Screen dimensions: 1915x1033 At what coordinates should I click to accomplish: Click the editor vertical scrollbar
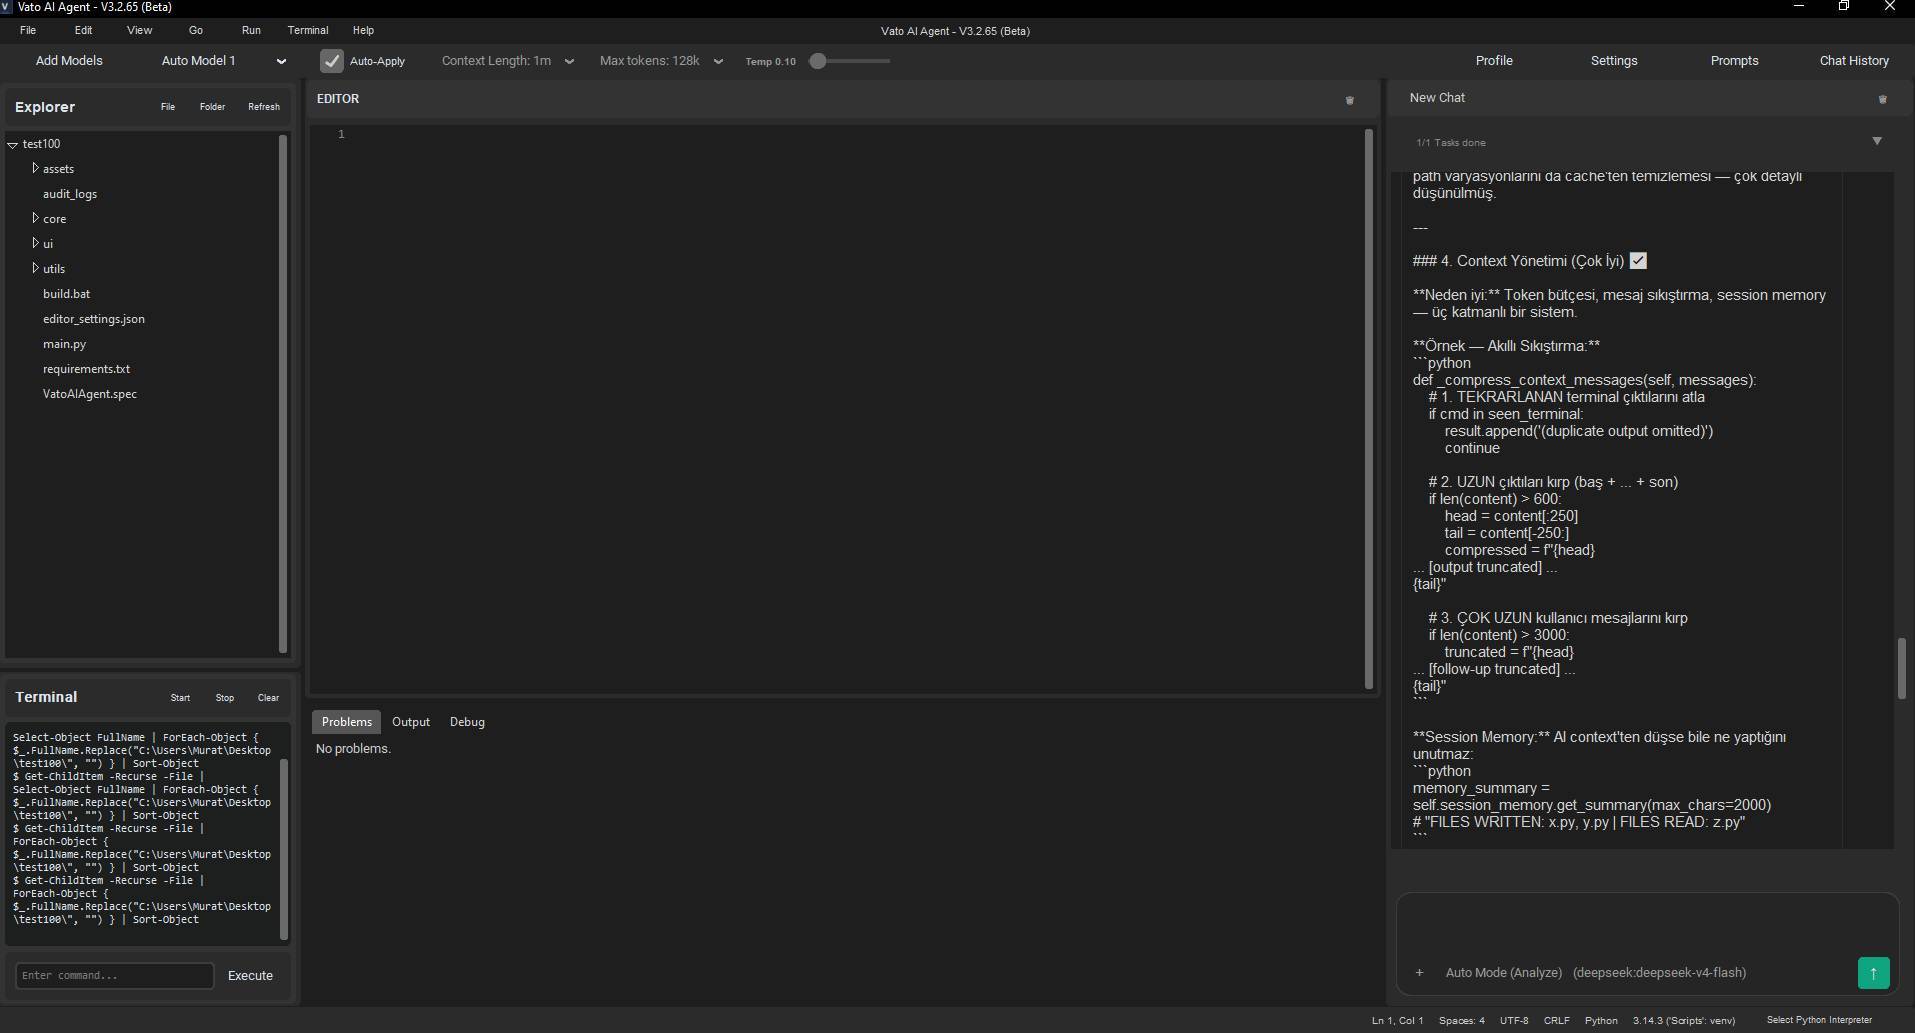tap(1369, 408)
